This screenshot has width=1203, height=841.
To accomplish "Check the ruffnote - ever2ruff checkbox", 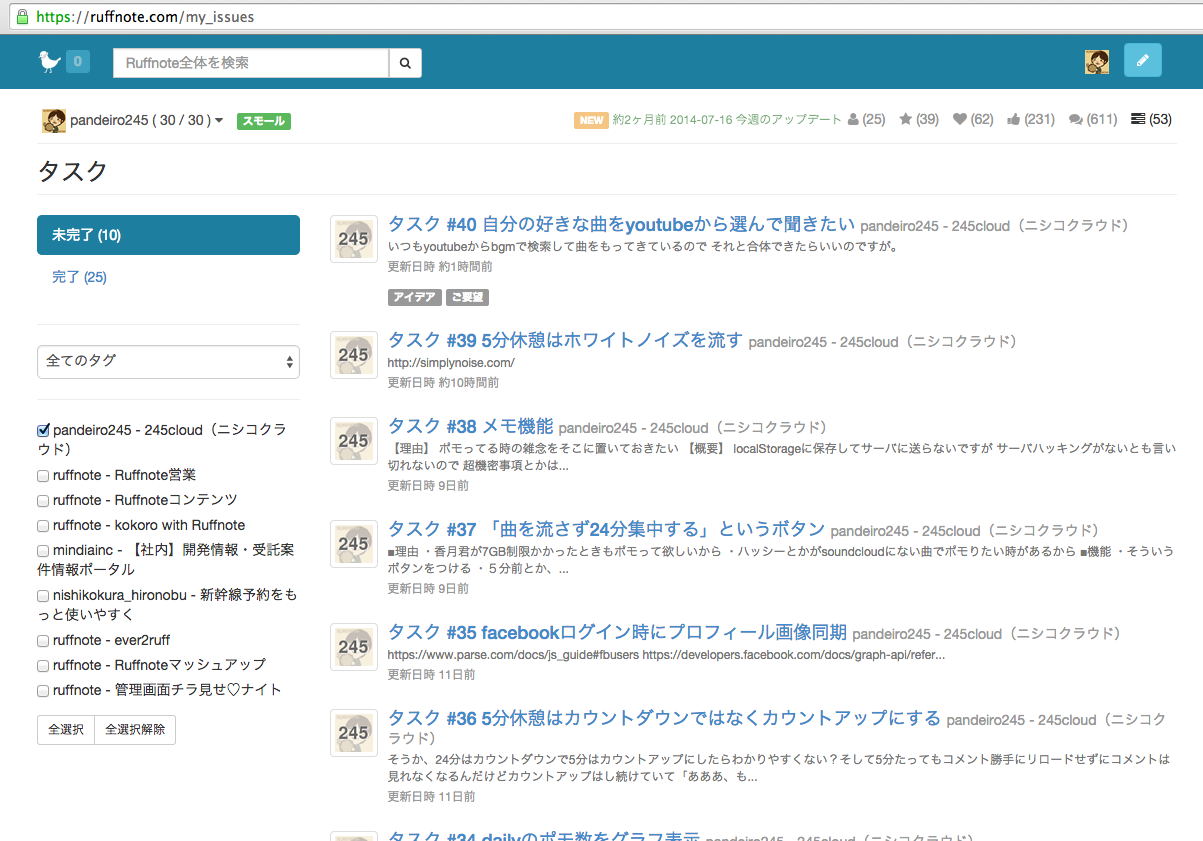I will coord(43,641).
